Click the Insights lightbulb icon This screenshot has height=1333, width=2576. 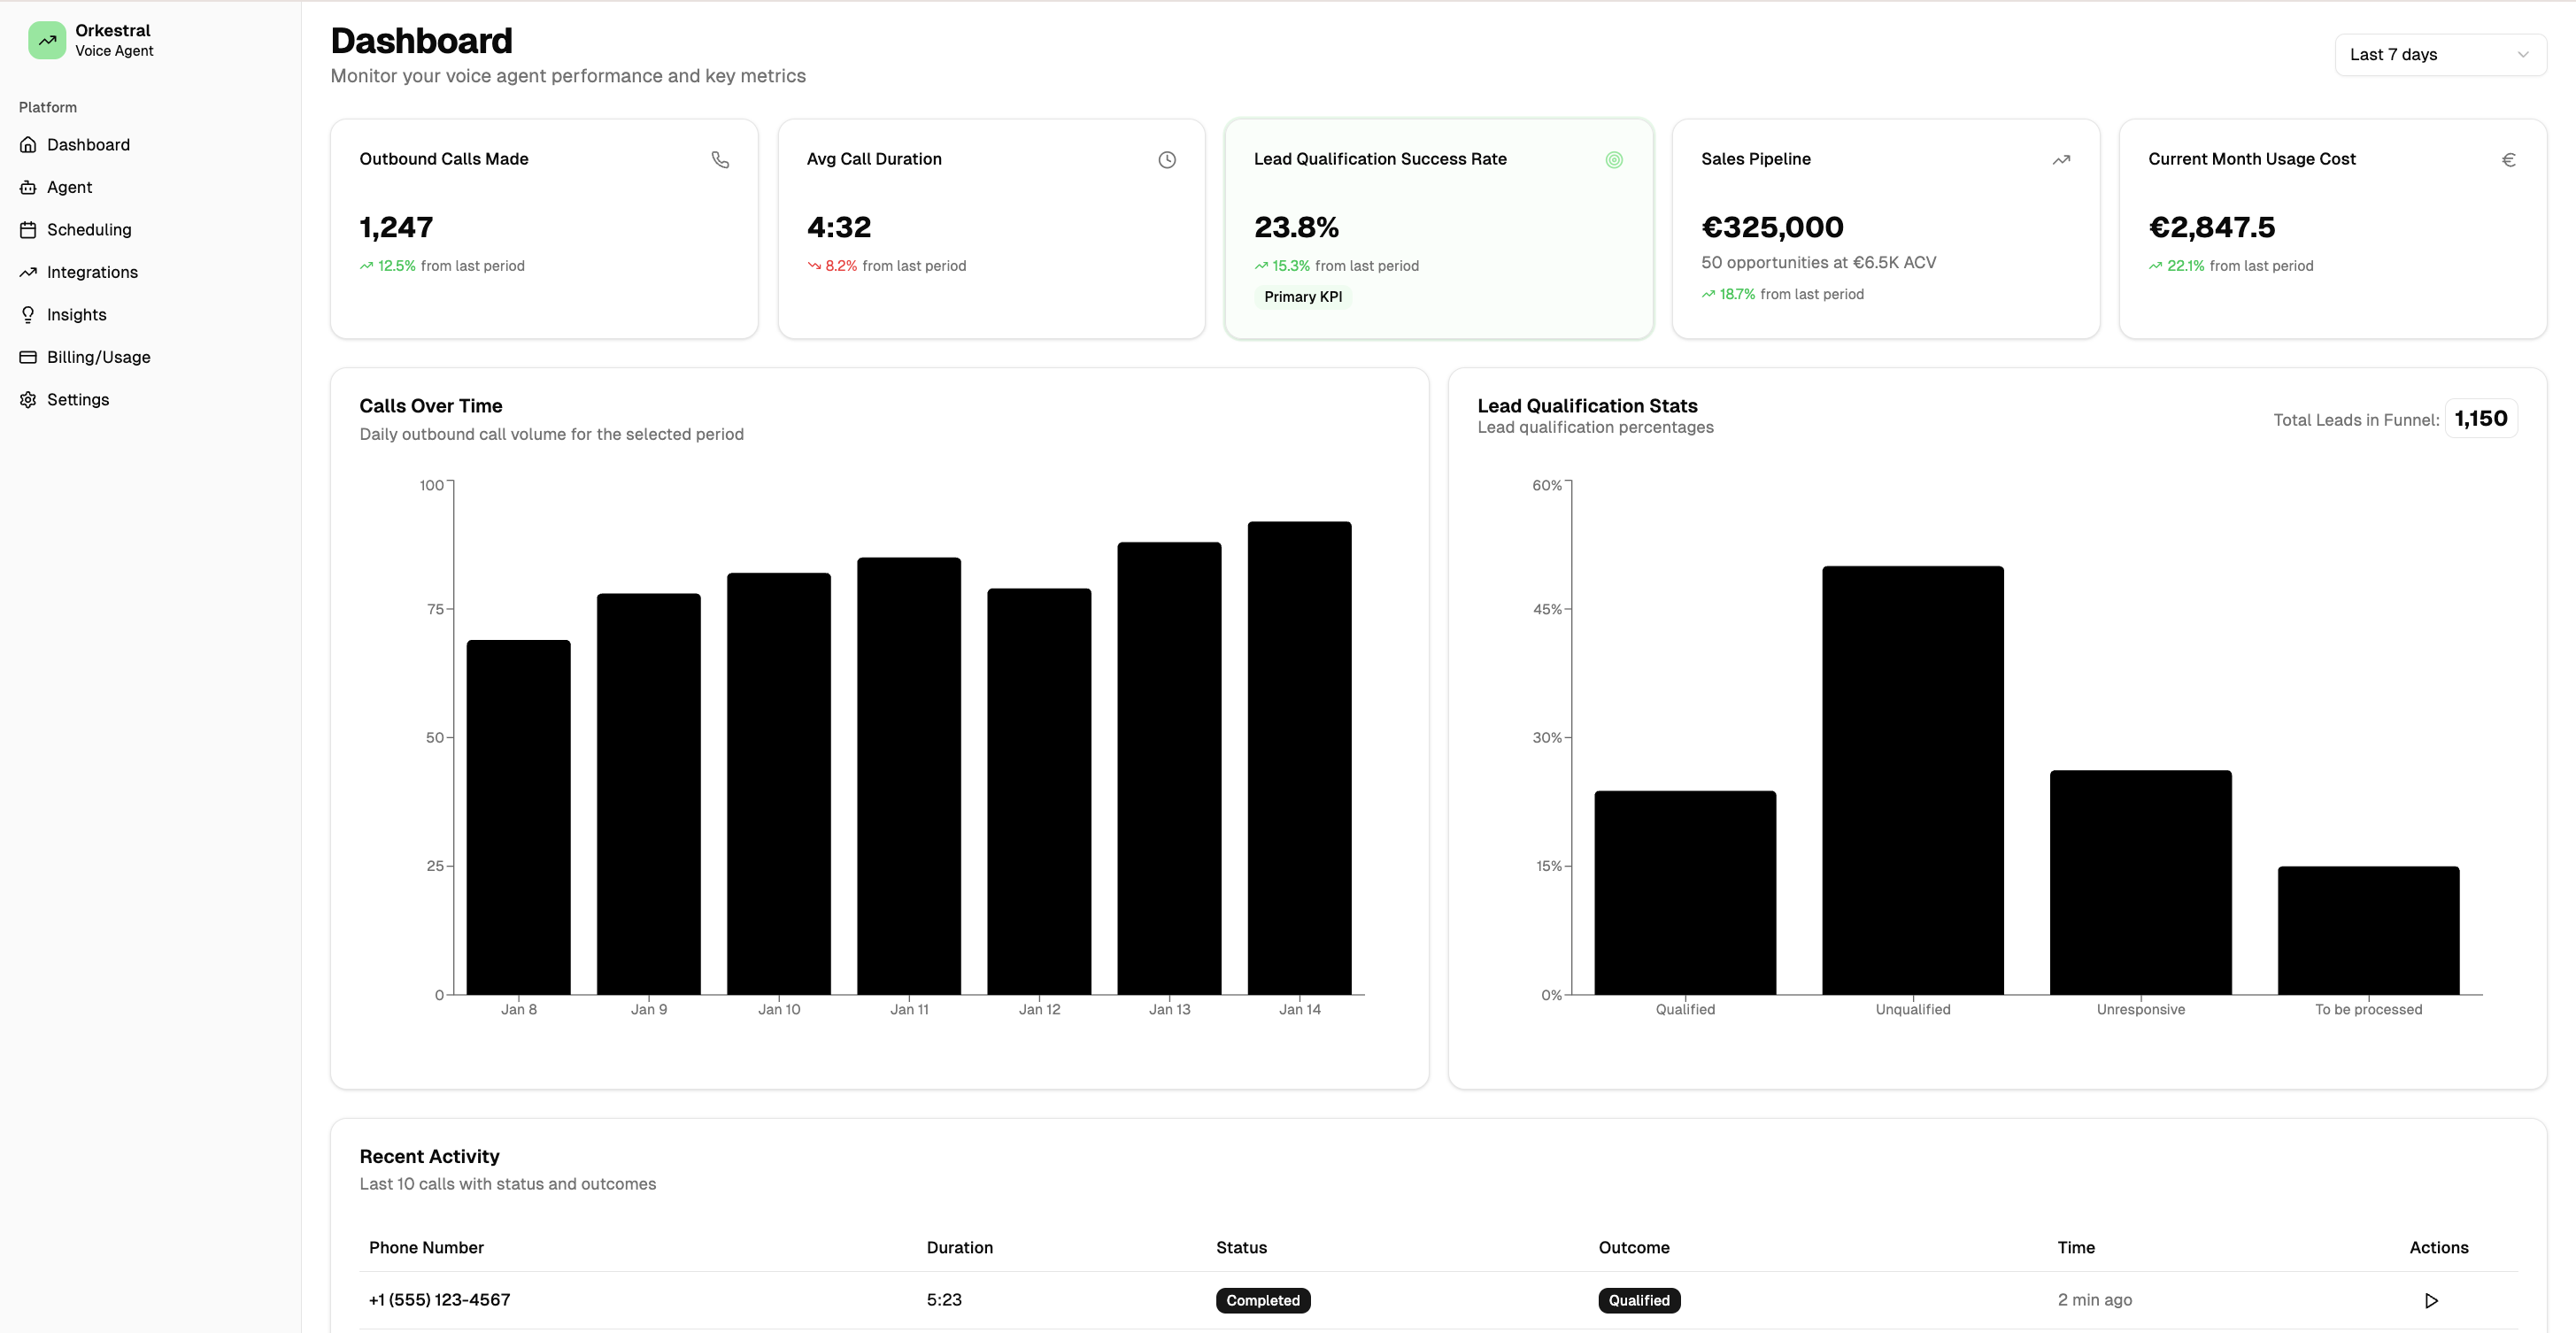[28, 314]
